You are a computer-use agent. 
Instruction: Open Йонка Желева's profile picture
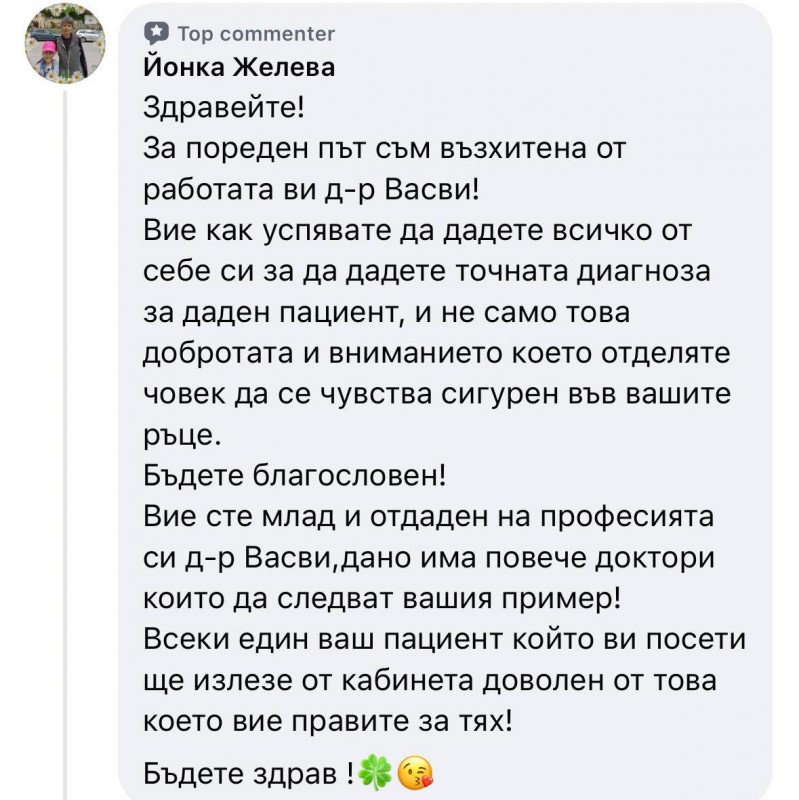65,43
